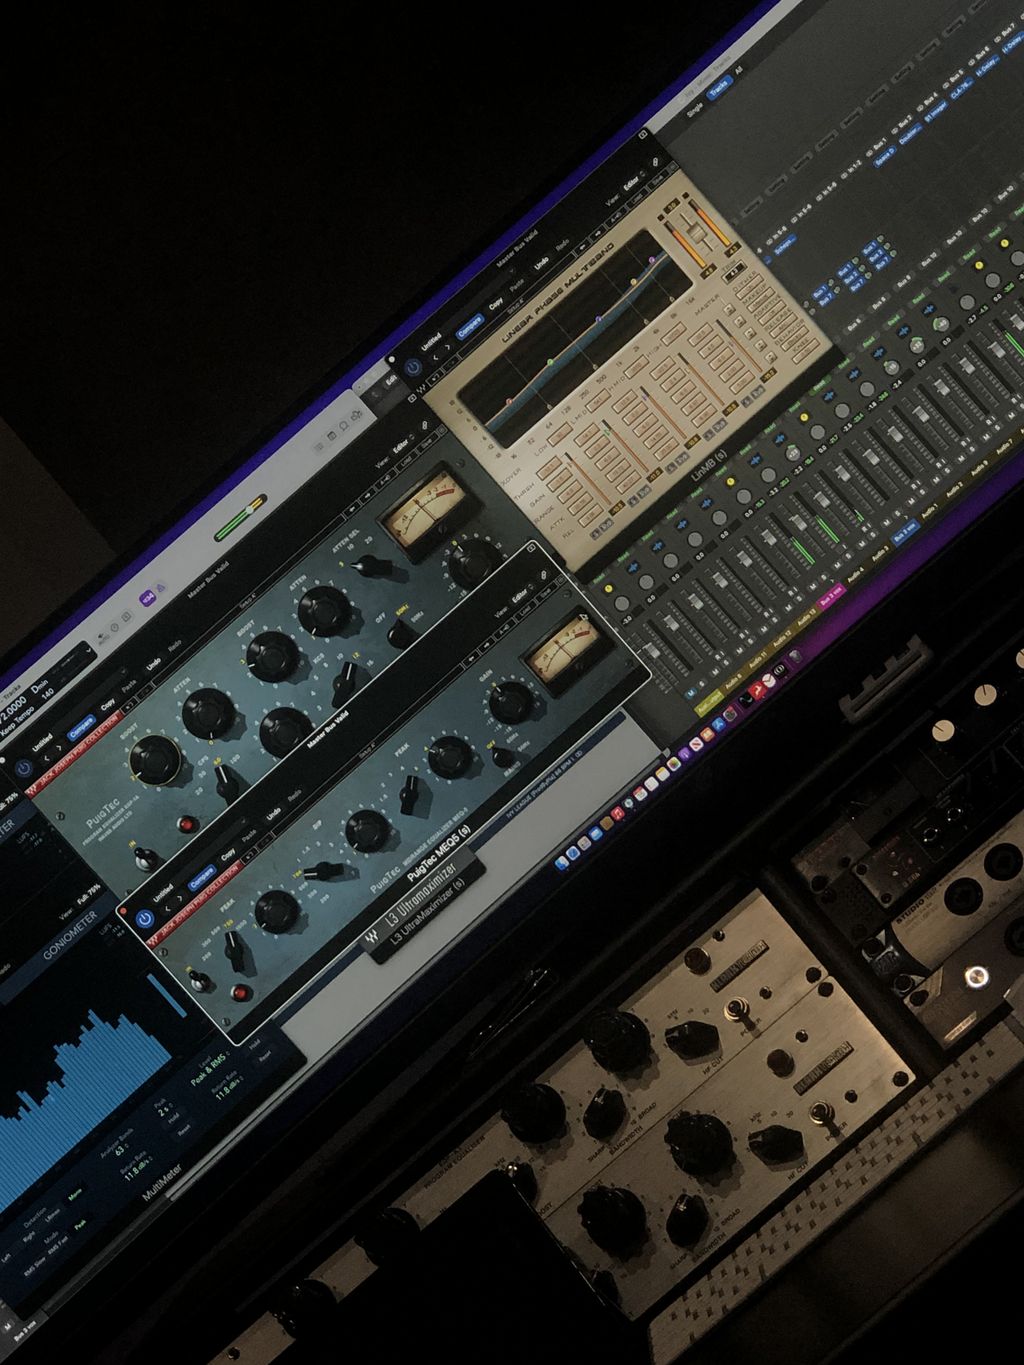Click the Dip knob on MEQ5

click(367, 830)
